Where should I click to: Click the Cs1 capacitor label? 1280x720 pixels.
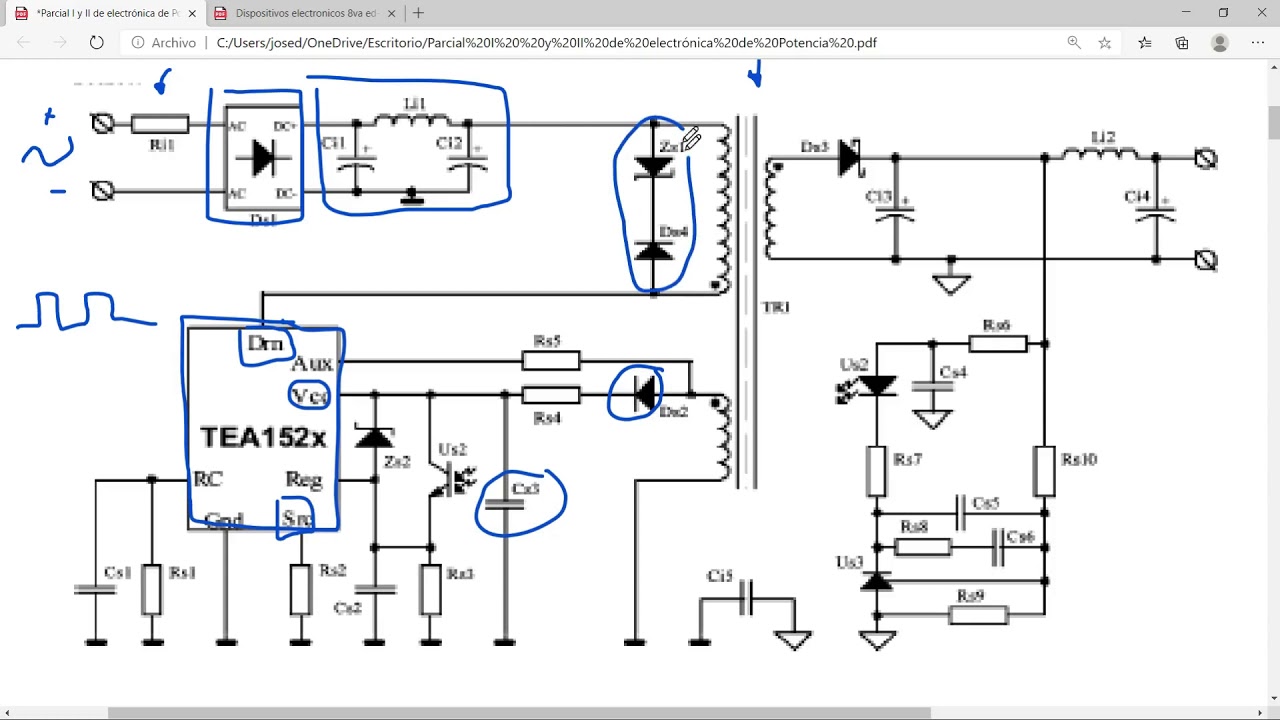[x=117, y=573]
